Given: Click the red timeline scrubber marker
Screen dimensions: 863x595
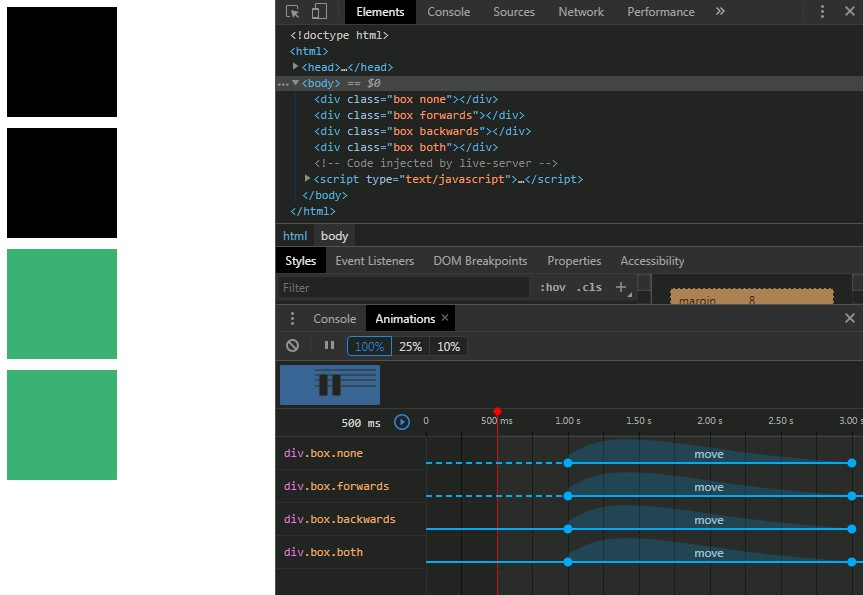Looking at the screenshot, I should (498, 411).
